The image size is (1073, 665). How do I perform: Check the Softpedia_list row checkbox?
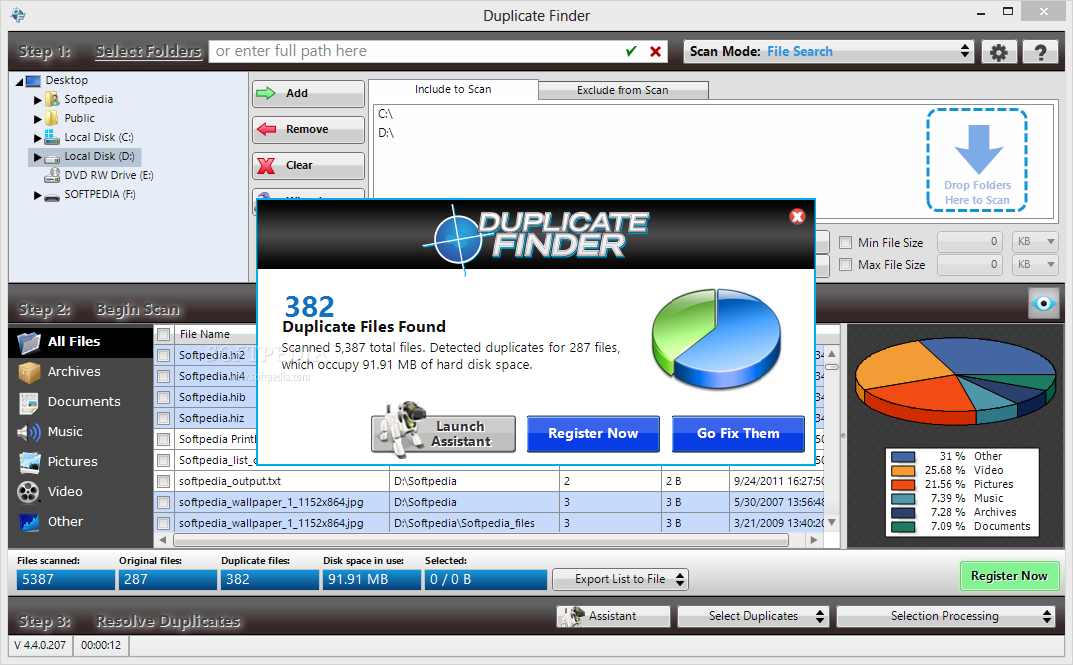click(x=164, y=460)
